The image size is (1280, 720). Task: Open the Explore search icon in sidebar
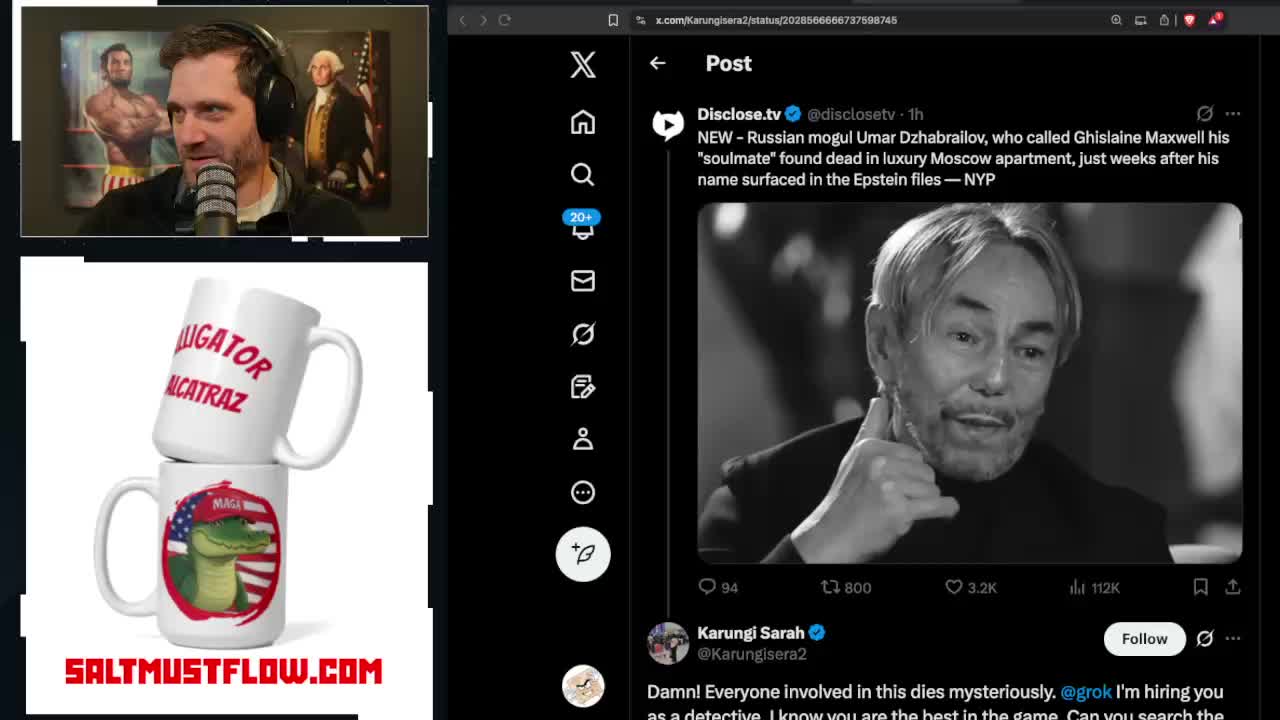(583, 175)
